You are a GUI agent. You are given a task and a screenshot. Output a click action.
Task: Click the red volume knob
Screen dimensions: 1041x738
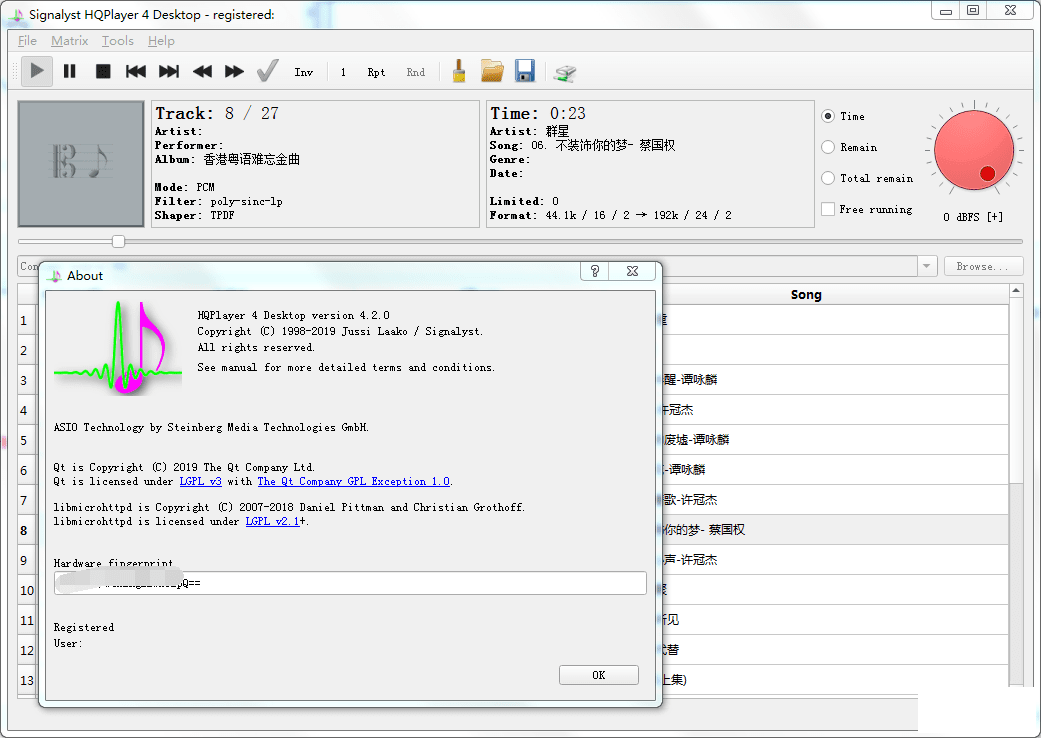(974, 151)
